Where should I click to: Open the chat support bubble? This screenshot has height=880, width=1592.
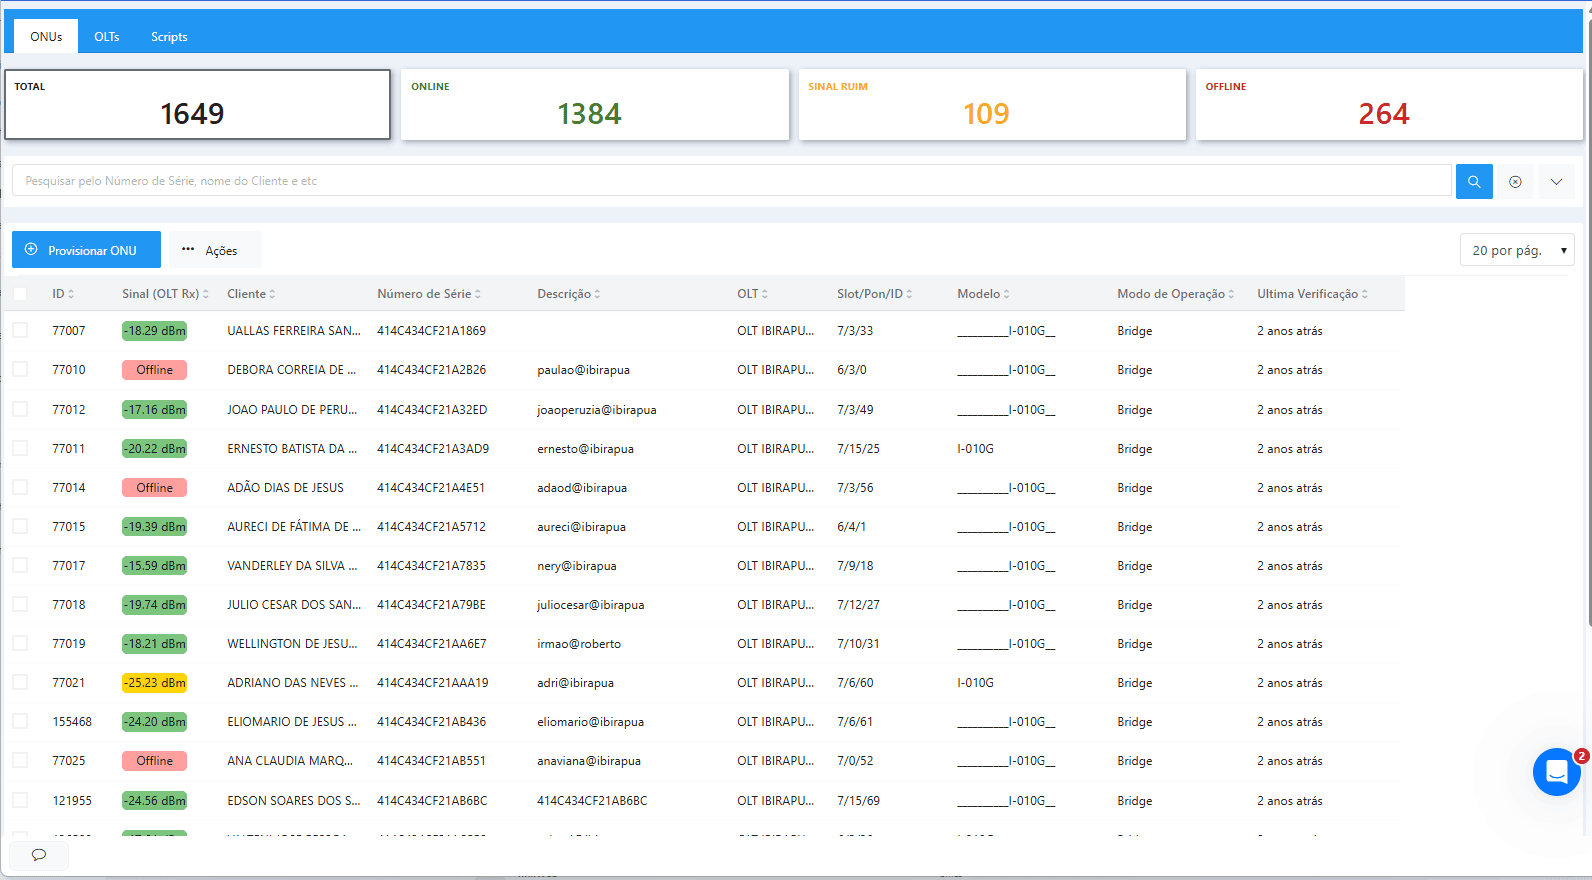click(1556, 772)
